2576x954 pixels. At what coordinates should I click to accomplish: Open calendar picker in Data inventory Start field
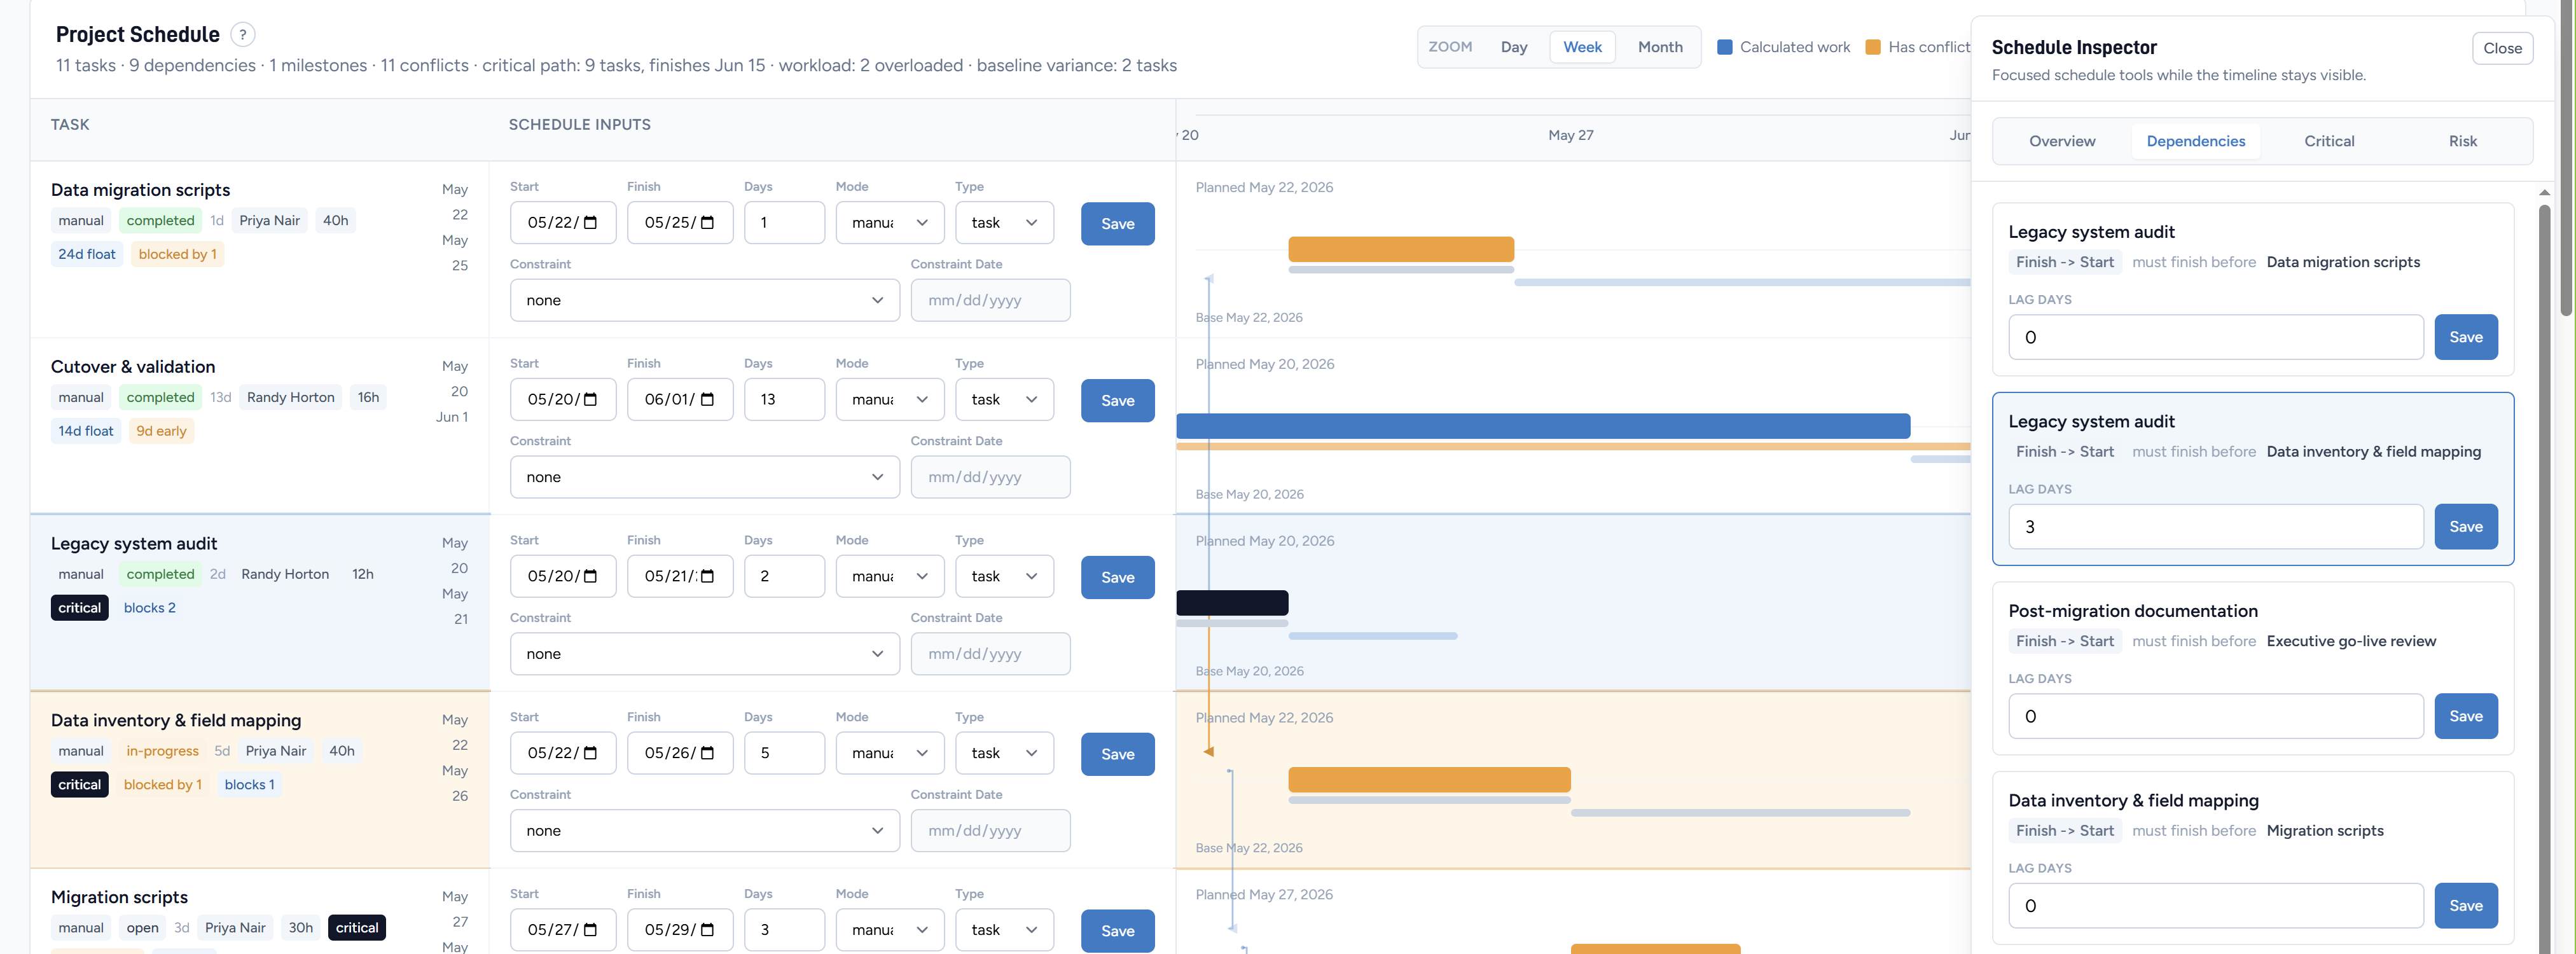(x=590, y=753)
